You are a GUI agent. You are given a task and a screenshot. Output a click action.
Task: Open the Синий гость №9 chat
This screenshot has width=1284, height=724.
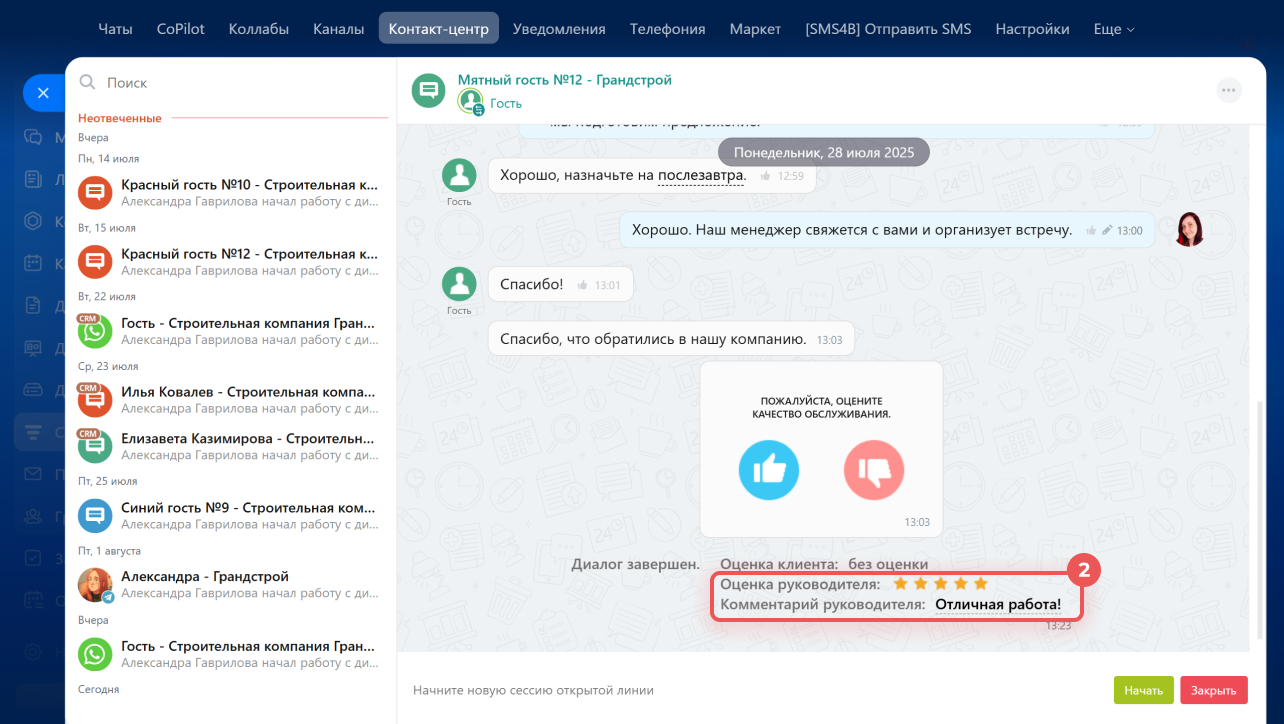click(x=232, y=515)
